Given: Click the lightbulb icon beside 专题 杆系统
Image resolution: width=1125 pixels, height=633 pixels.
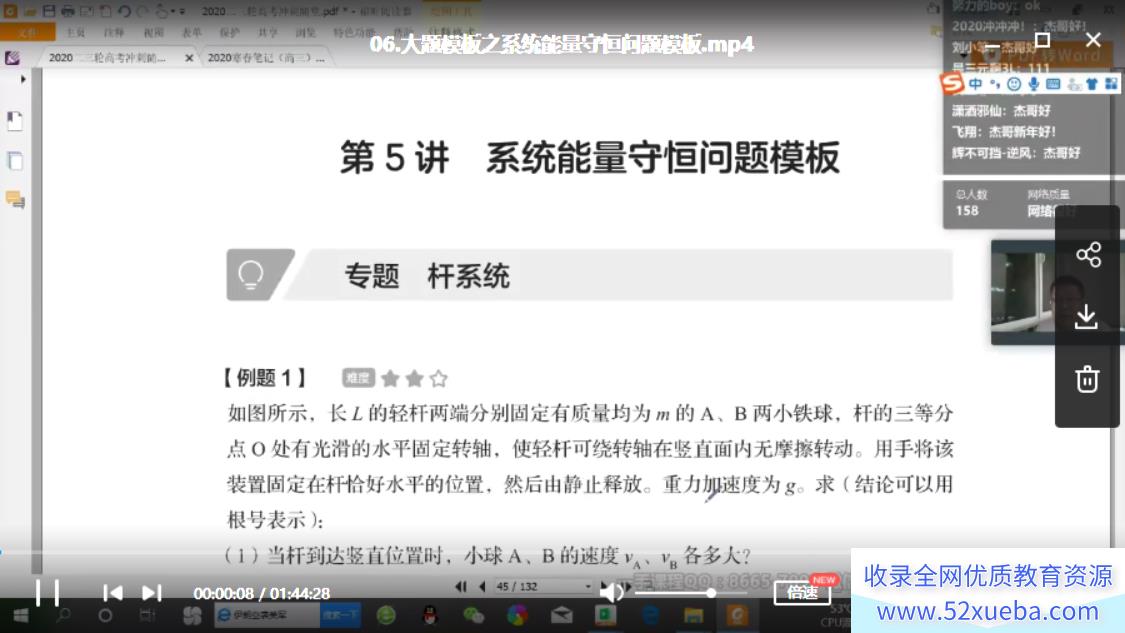Looking at the screenshot, I should [x=251, y=274].
